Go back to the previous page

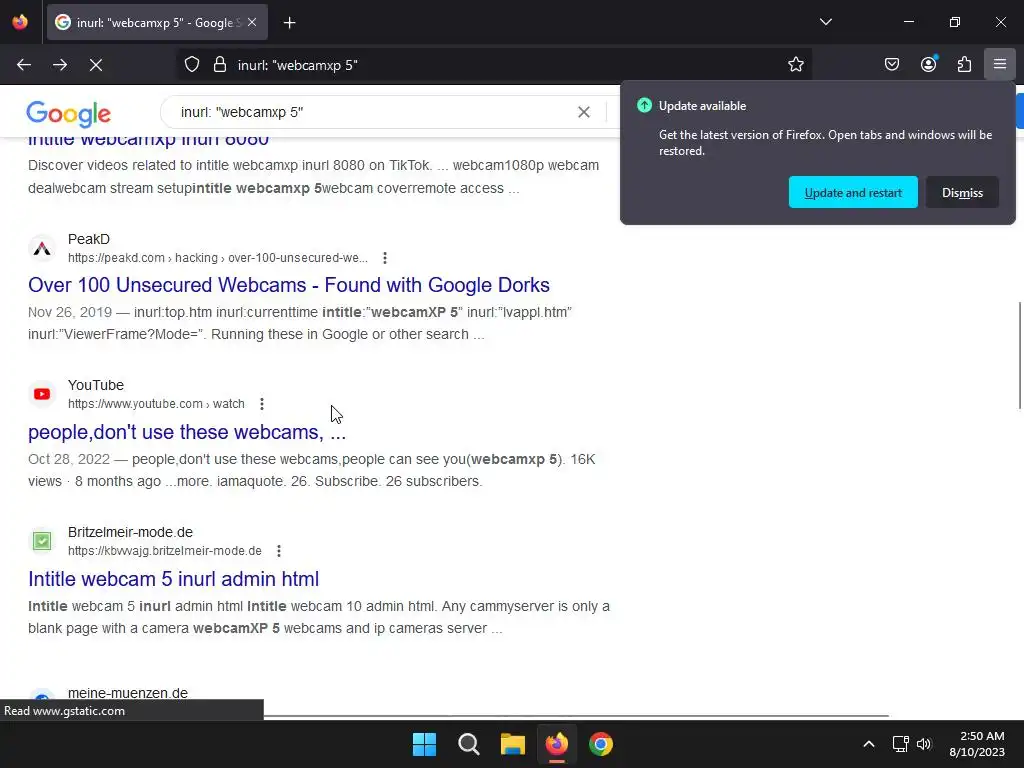click(x=24, y=65)
